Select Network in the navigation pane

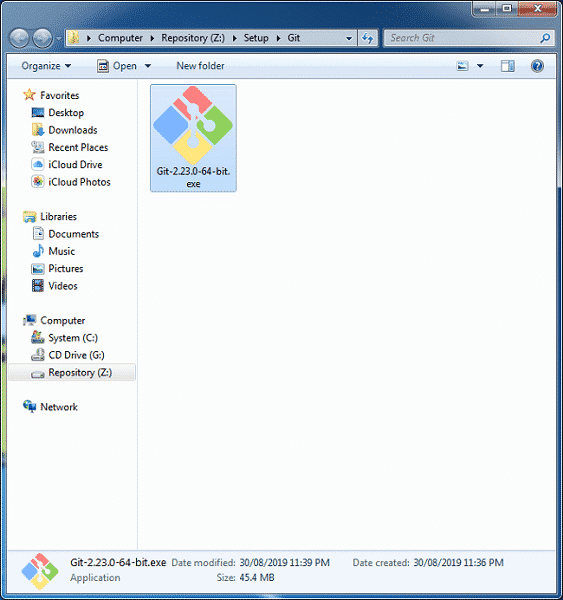(x=59, y=407)
